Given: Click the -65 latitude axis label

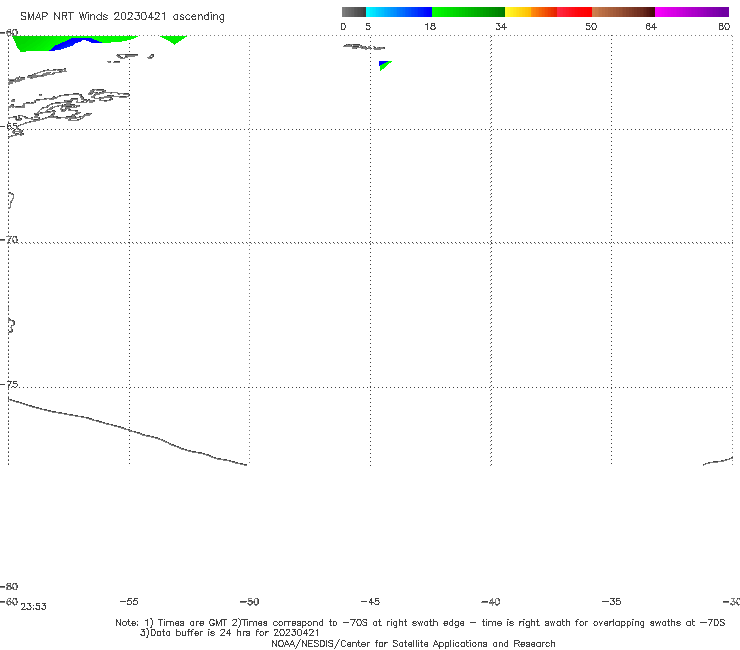Looking at the screenshot, I should (x=9, y=127).
